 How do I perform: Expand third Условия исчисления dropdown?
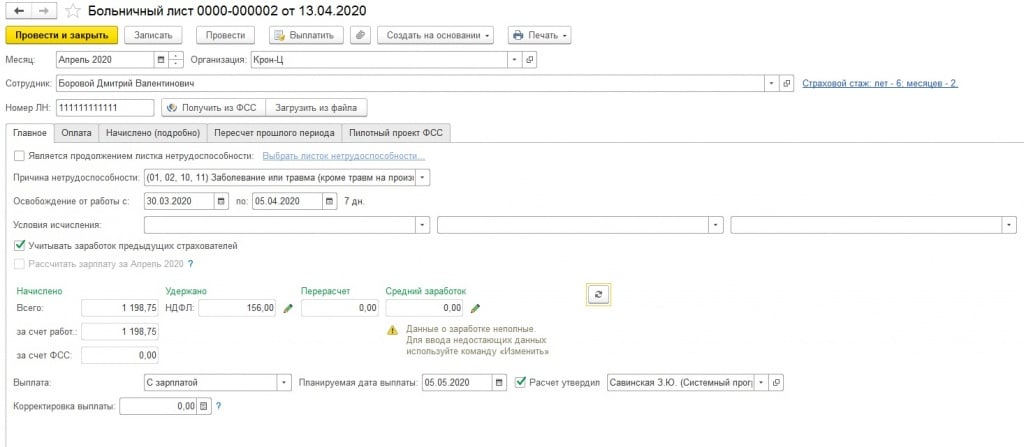click(x=1010, y=225)
